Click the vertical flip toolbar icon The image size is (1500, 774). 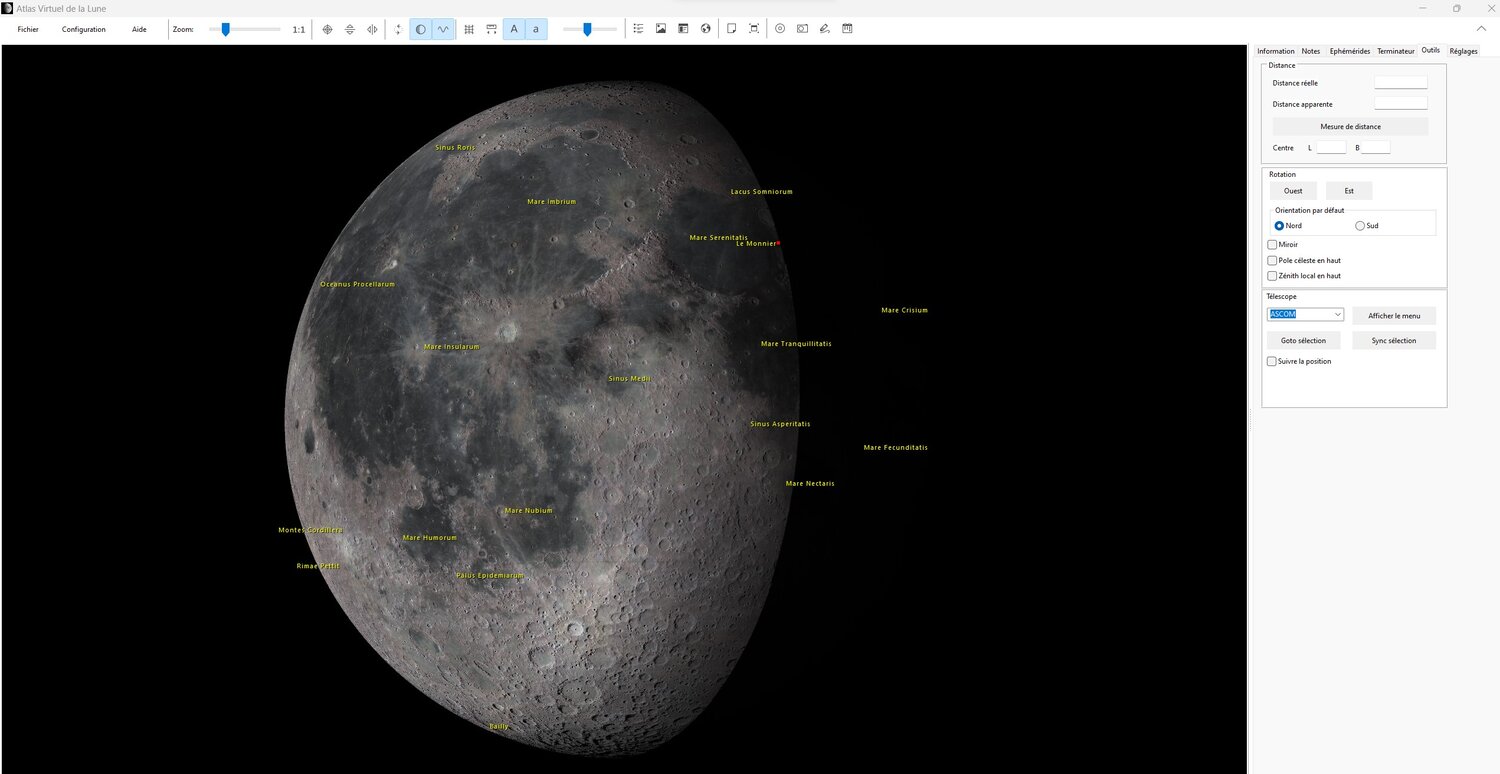(350, 29)
